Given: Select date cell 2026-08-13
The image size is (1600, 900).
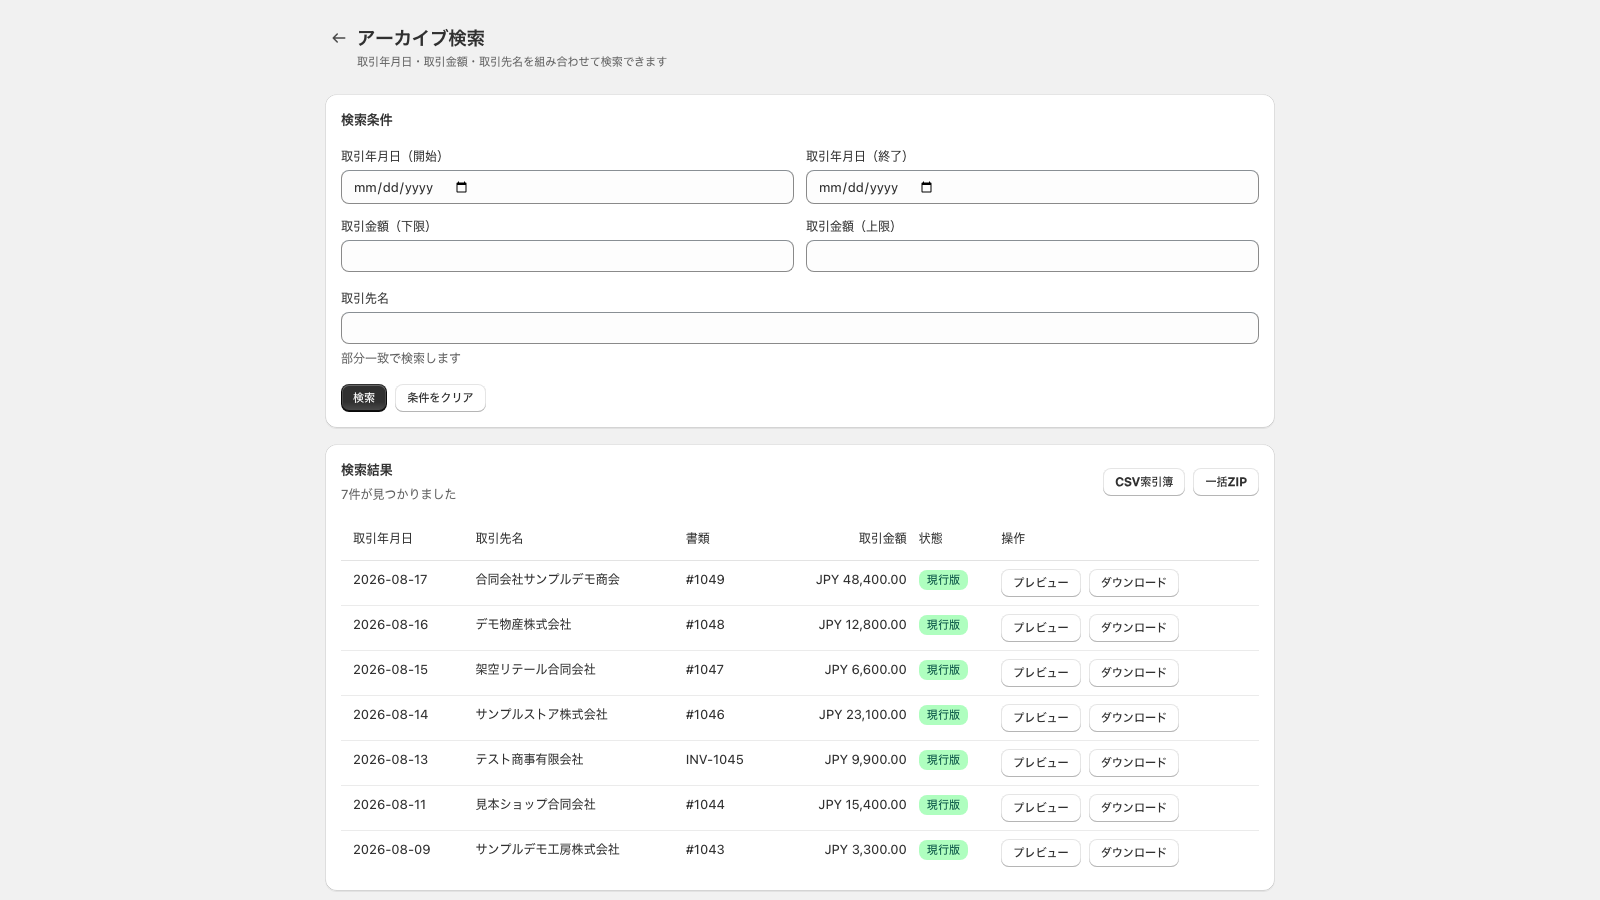Looking at the screenshot, I should tap(390, 759).
